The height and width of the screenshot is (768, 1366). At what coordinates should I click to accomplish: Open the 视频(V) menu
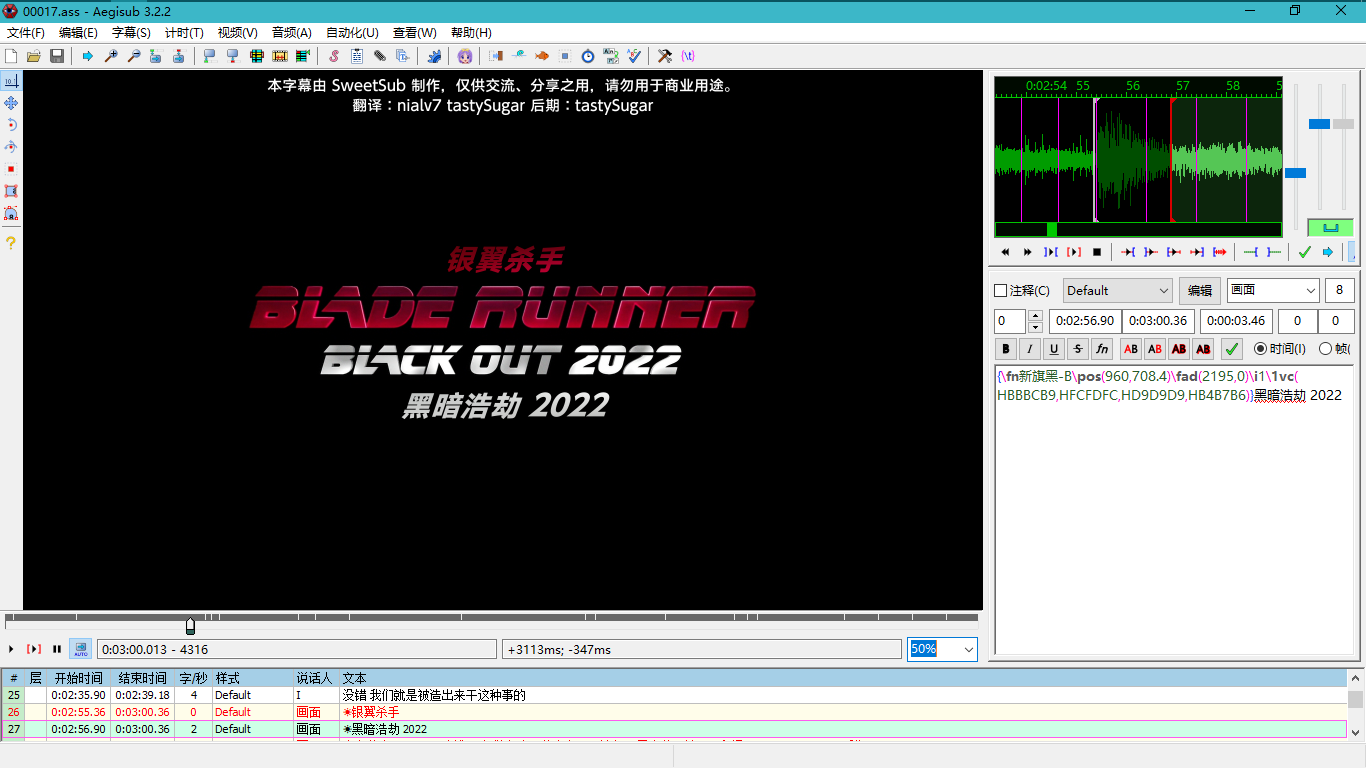click(x=237, y=33)
